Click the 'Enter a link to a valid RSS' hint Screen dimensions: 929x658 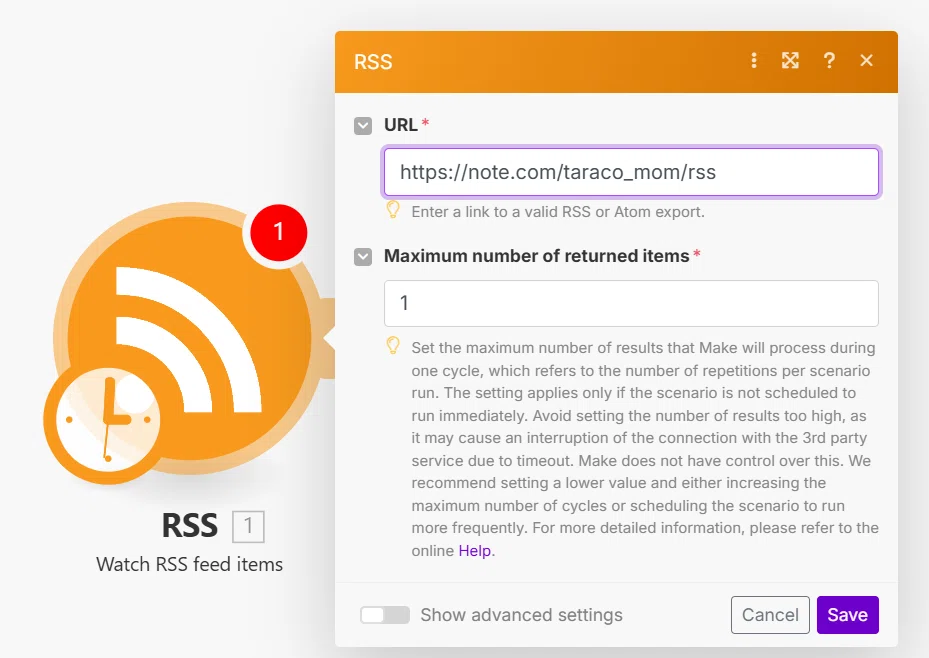click(558, 212)
